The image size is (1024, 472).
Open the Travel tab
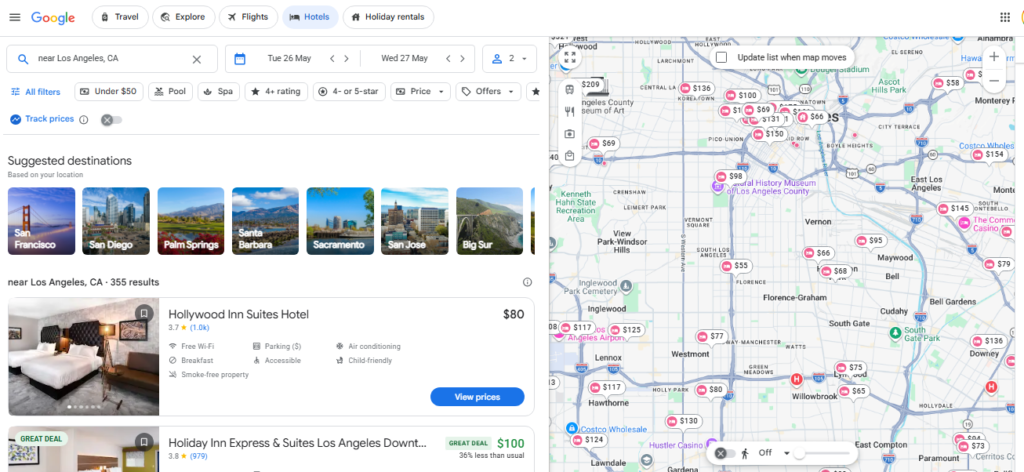[x=120, y=17]
